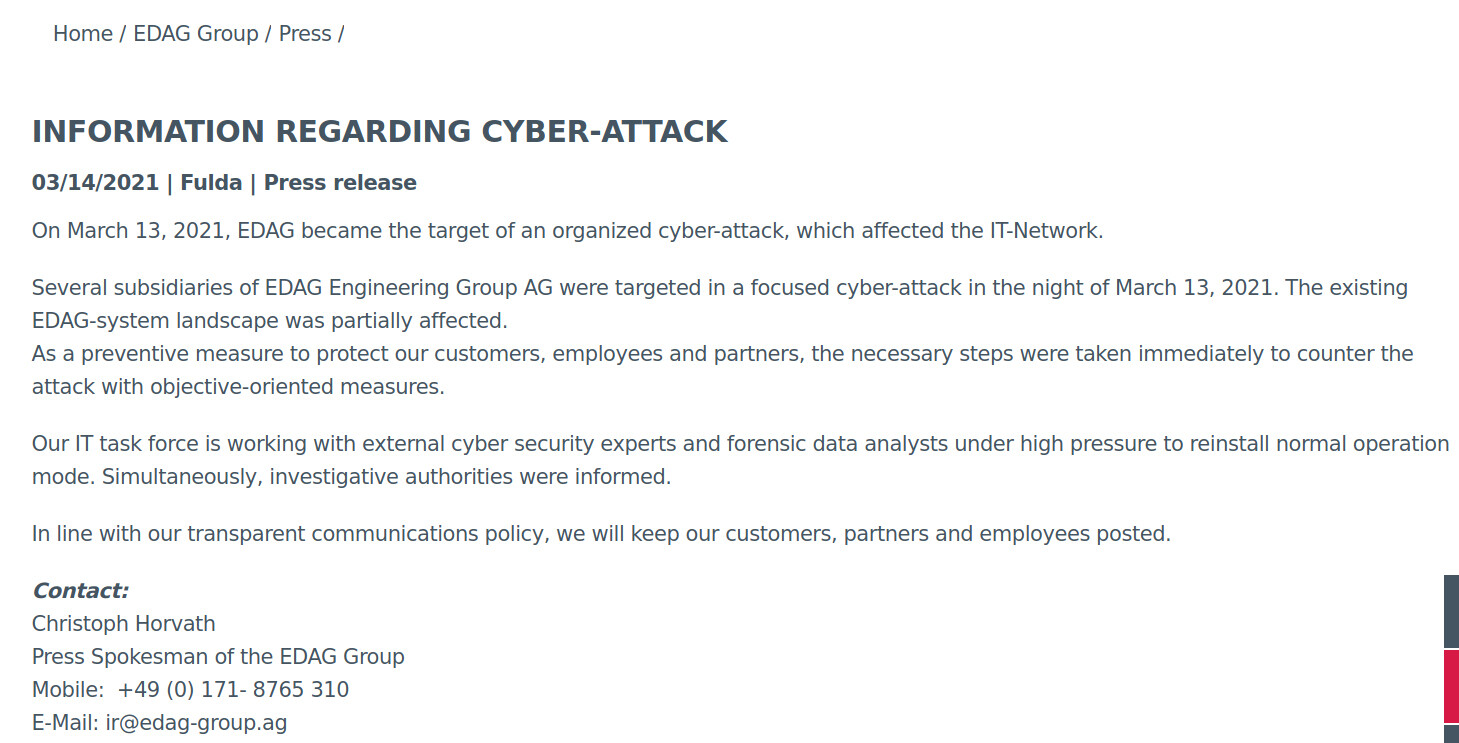Click the red side tab on the right edge

pyautogui.click(x=1451, y=685)
